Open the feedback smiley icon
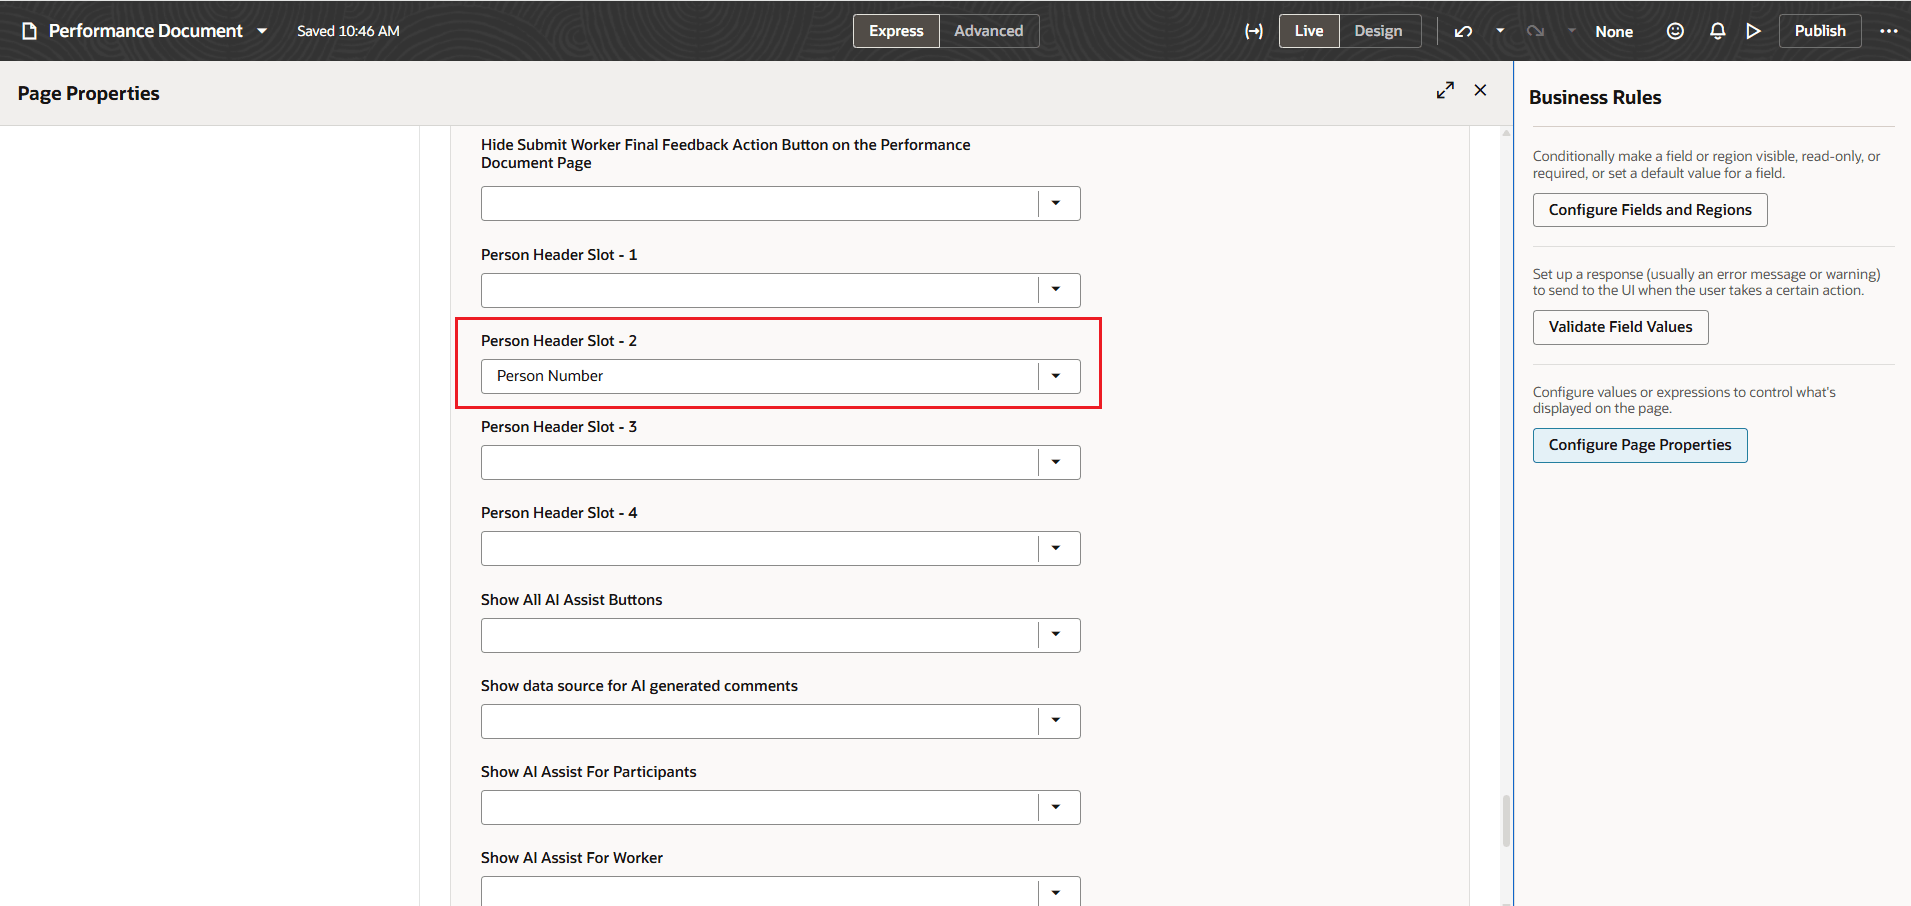Image resolution: width=1911 pixels, height=906 pixels. [x=1675, y=31]
